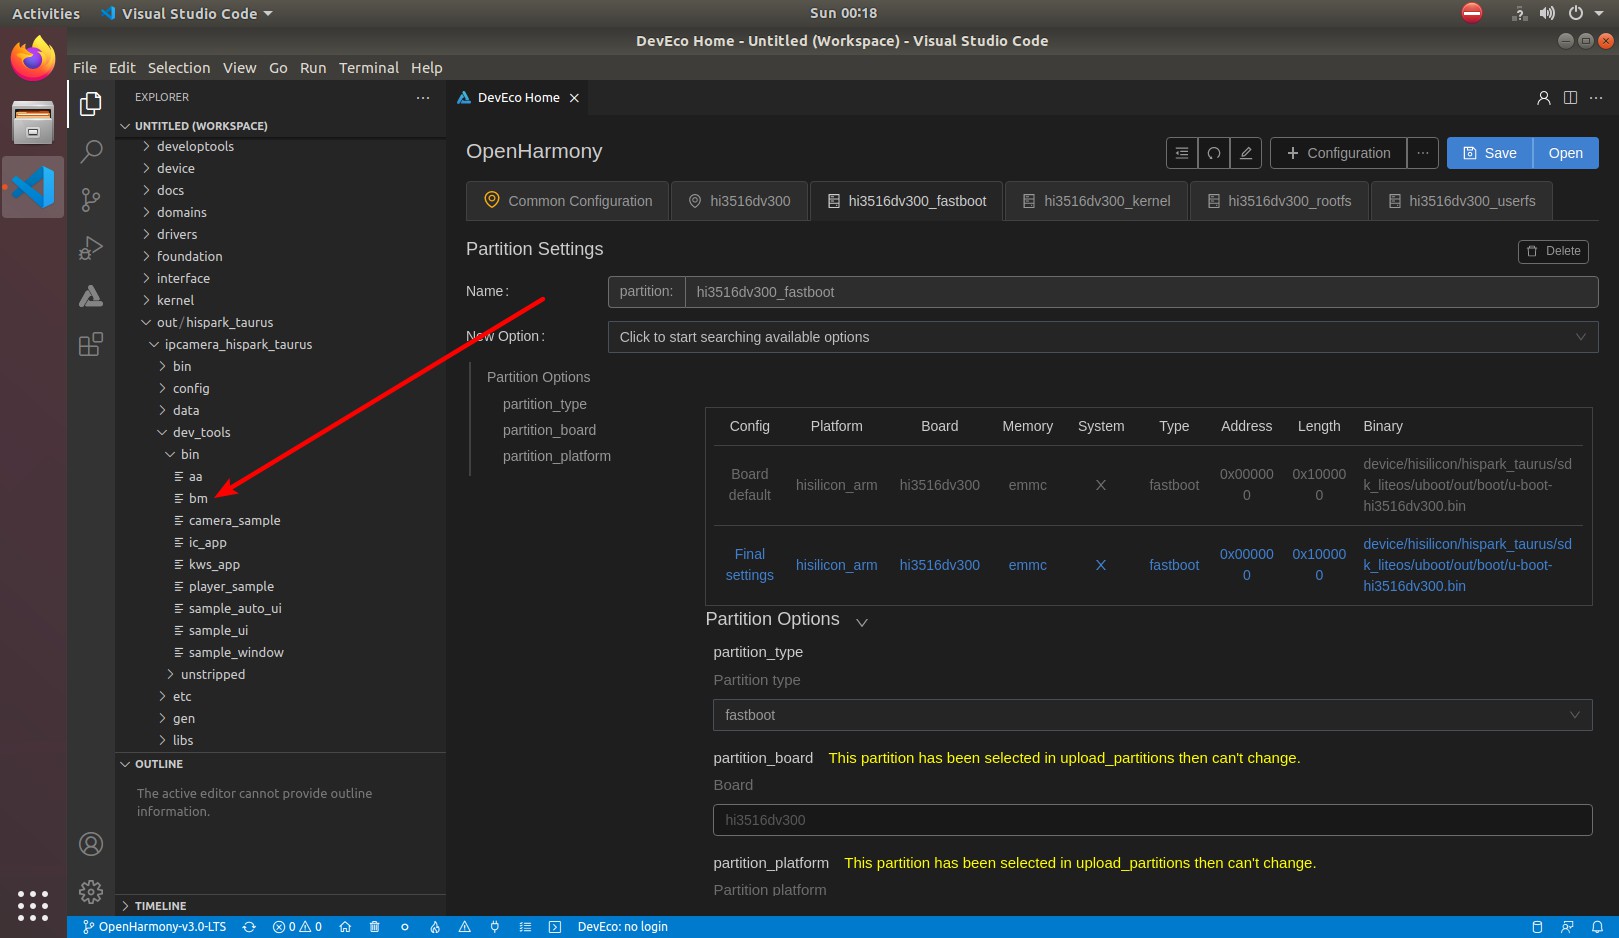Click the split editor icon

coord(1570,97)
